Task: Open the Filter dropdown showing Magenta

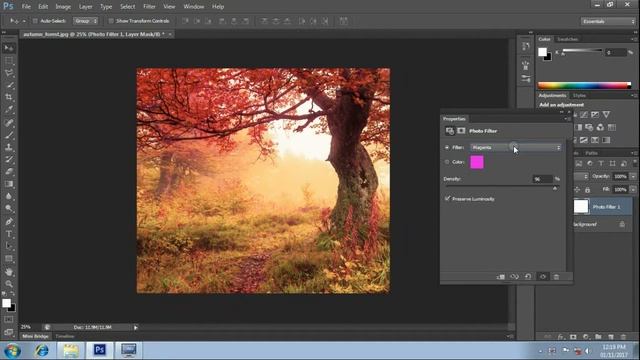Action: 516,147
